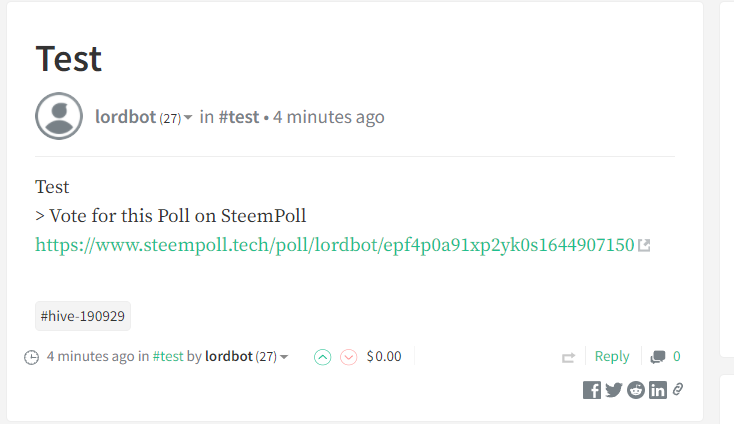Expand dropdown arrow beside lordbot in header

tap(188, 117)
